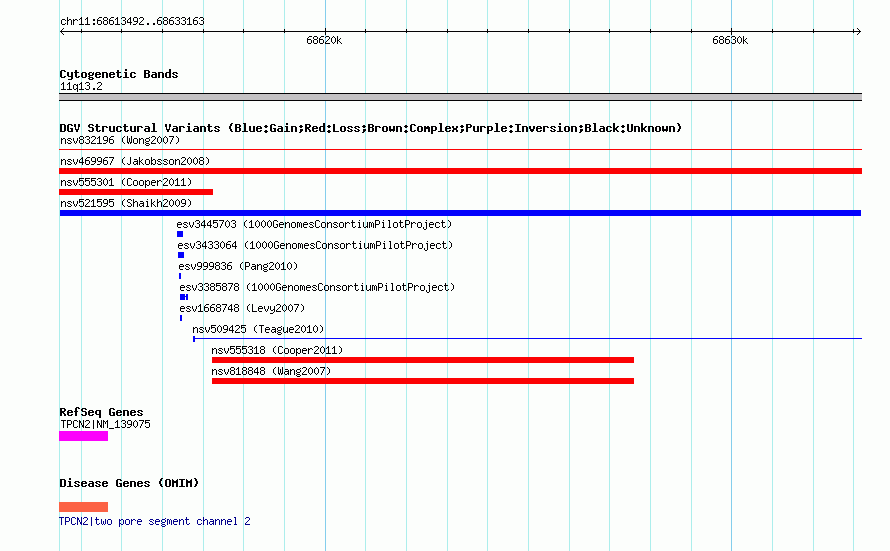Image resolution: width=890 pixels, height=551 pixels.
Task: Click the RefSeq Genes track heading
Action: pyautogui.click(x=102, y=412)
